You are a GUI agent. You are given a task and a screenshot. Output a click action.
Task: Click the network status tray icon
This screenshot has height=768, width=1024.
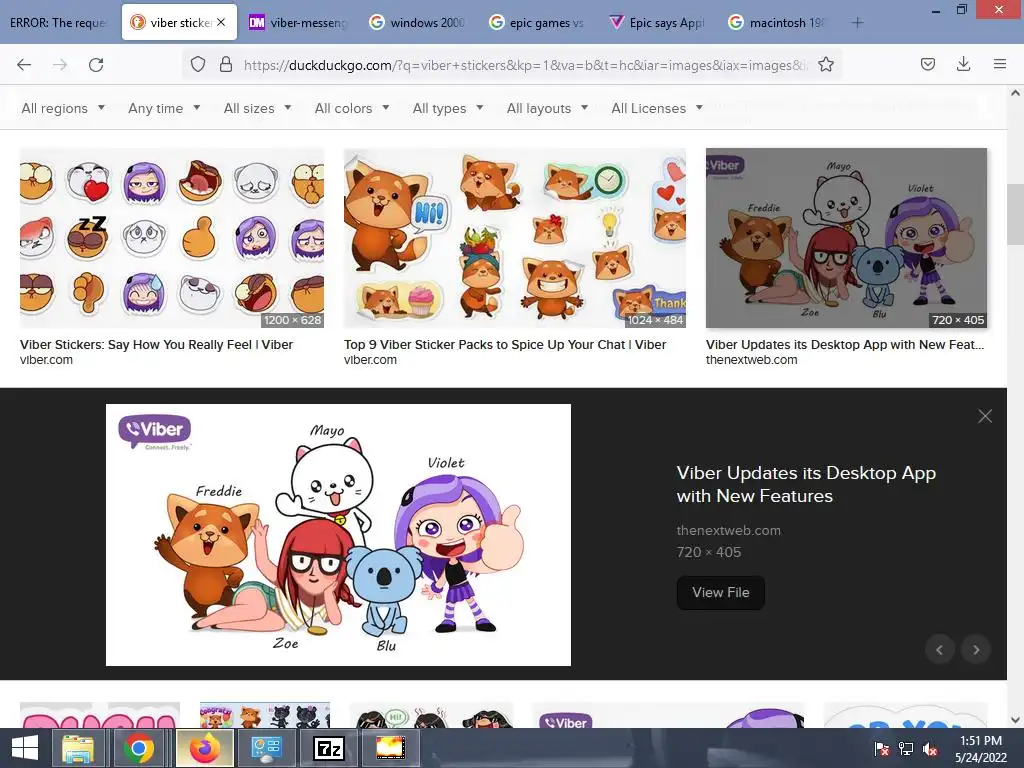[906, 749]
